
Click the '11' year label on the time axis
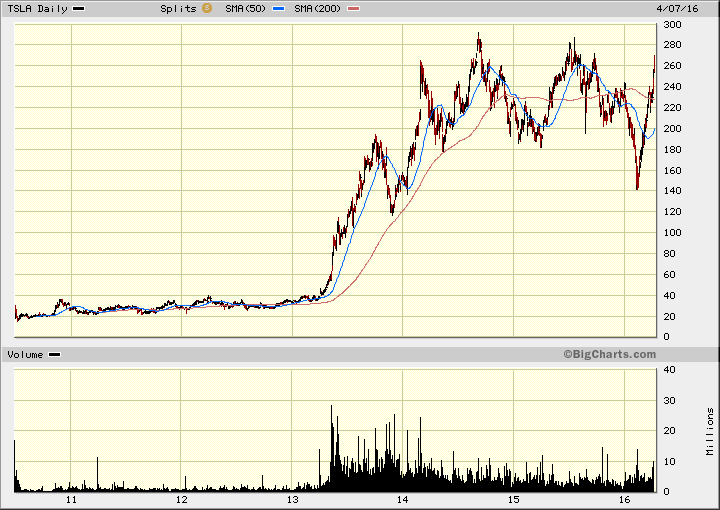[71, 499]
